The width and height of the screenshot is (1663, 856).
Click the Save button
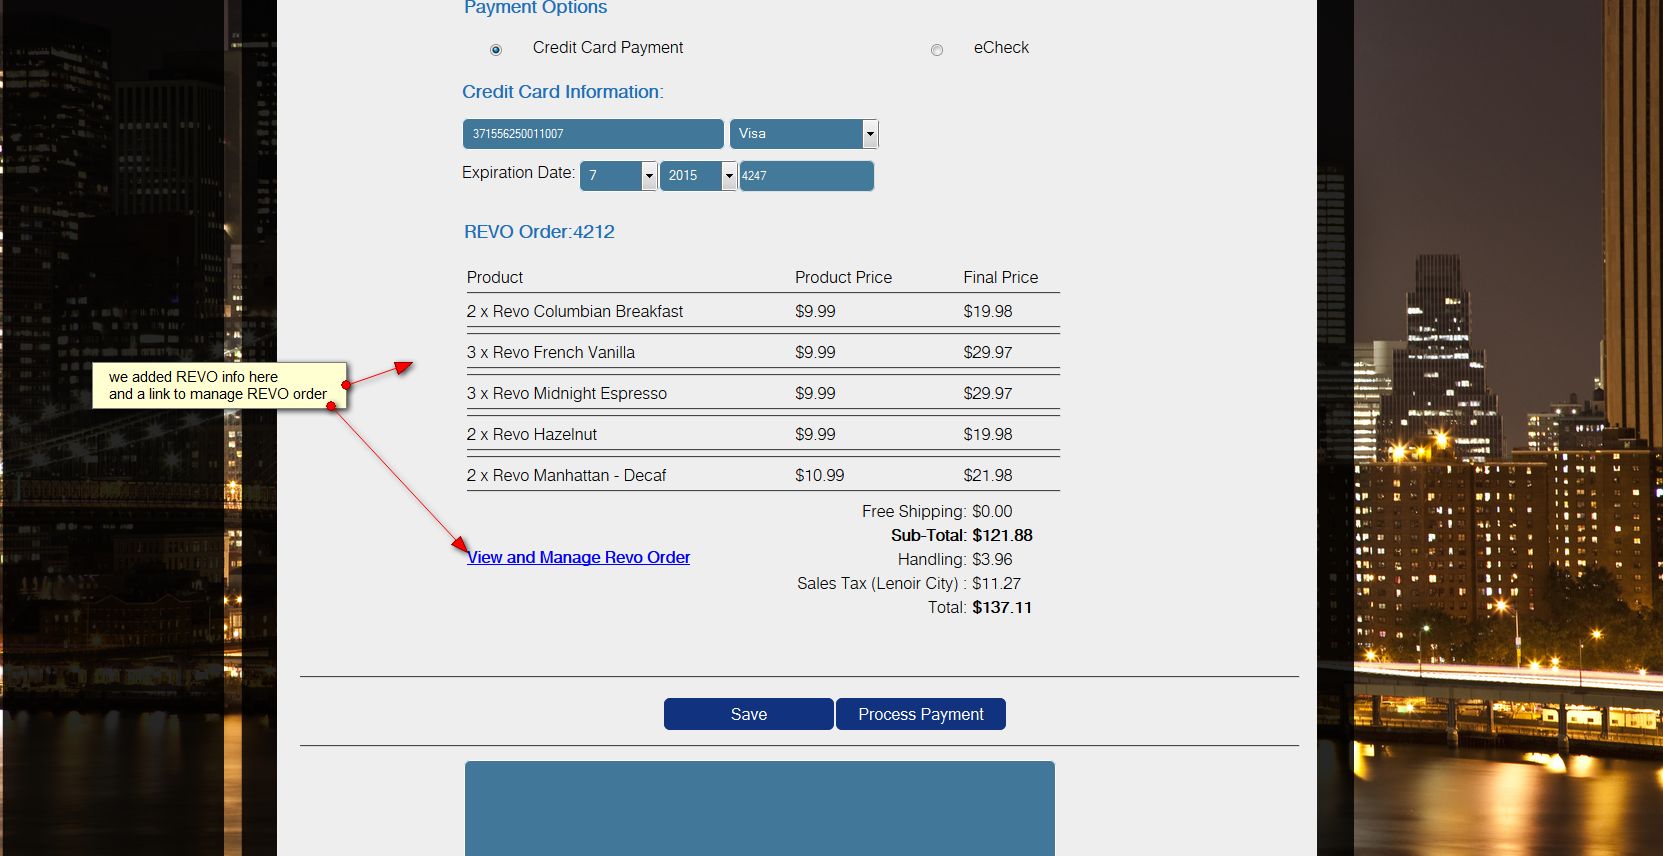point(748,714)
